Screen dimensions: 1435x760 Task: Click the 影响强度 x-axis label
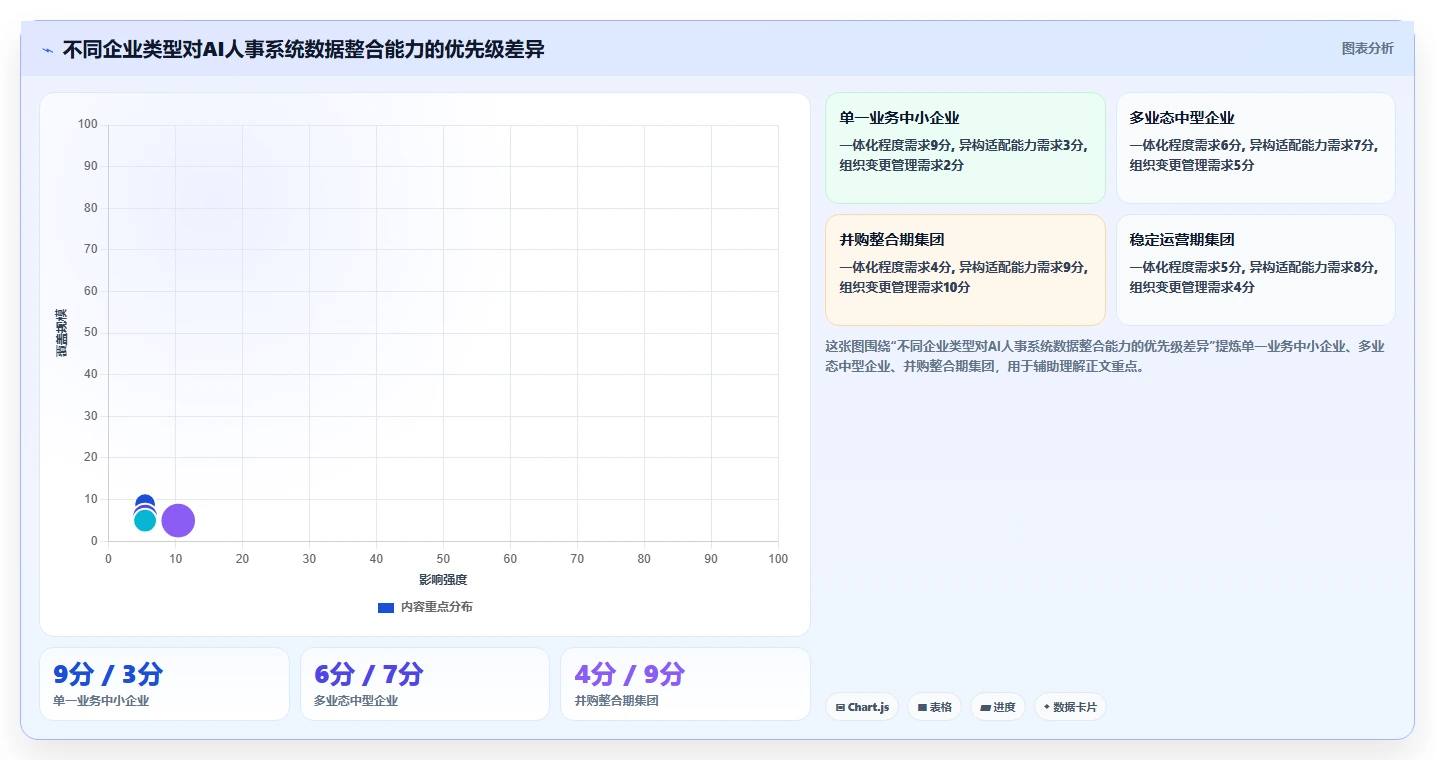(443, 580)
